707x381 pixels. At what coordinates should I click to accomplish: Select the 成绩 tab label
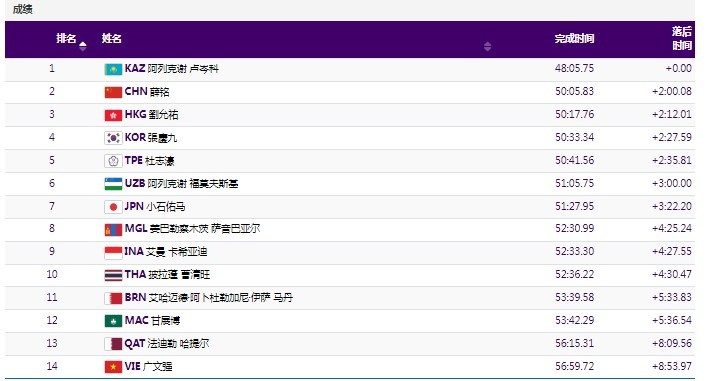22,9
